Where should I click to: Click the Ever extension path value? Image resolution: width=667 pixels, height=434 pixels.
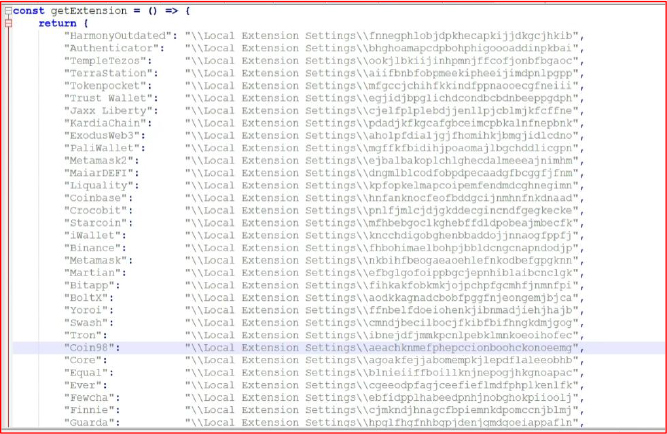384,385
